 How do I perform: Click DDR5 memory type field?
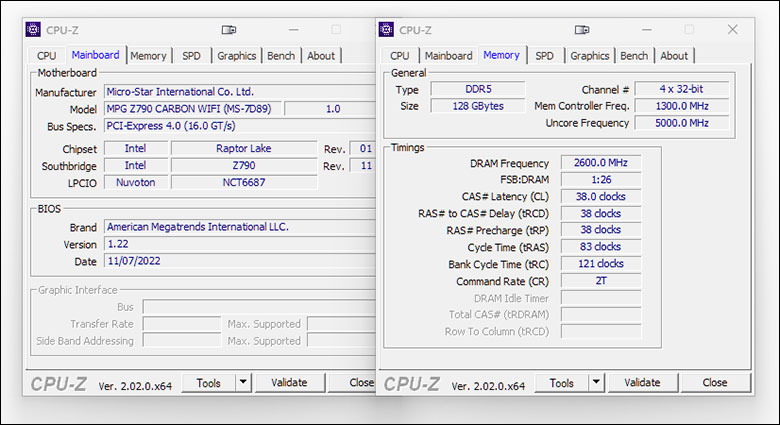pyautogui.click(x=478, y=89)
